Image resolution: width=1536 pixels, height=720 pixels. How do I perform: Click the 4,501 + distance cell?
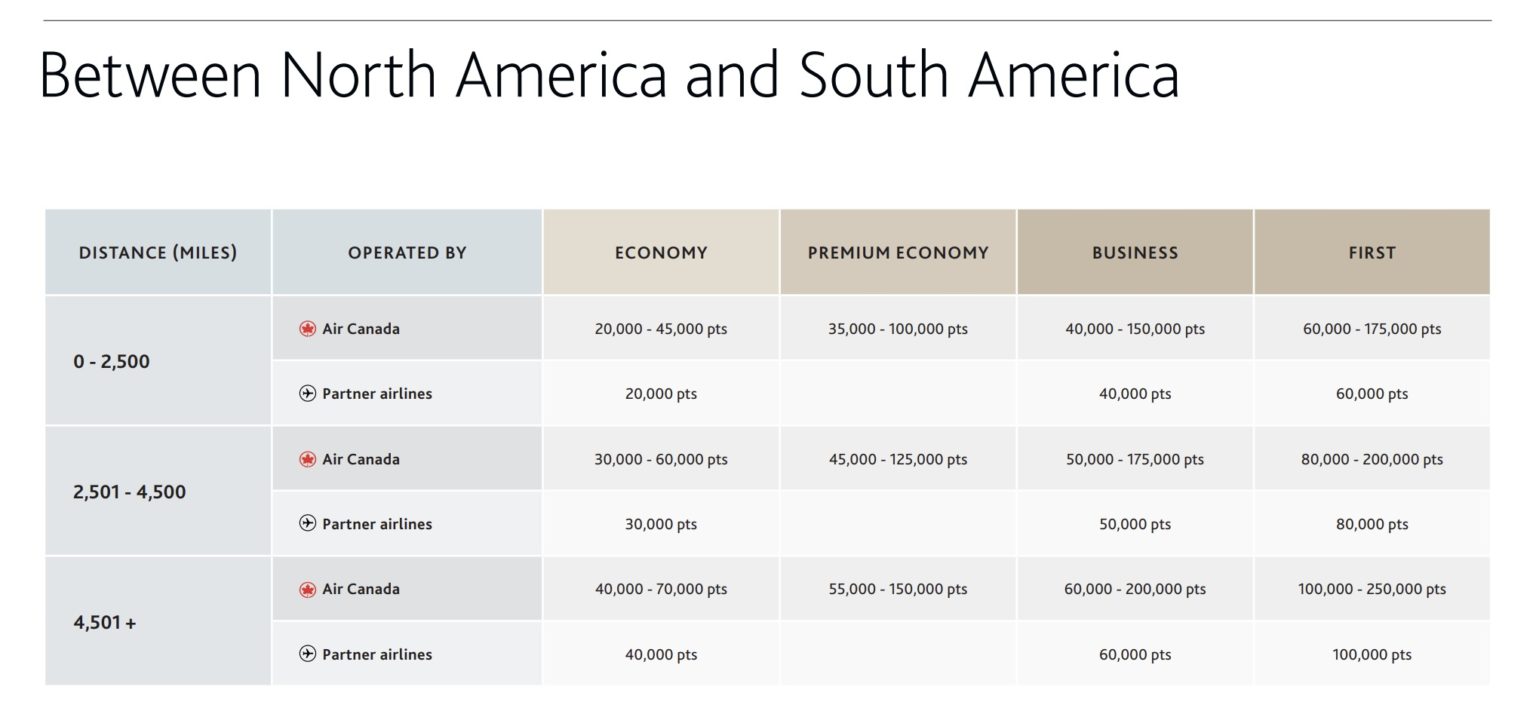coord(158,622)
